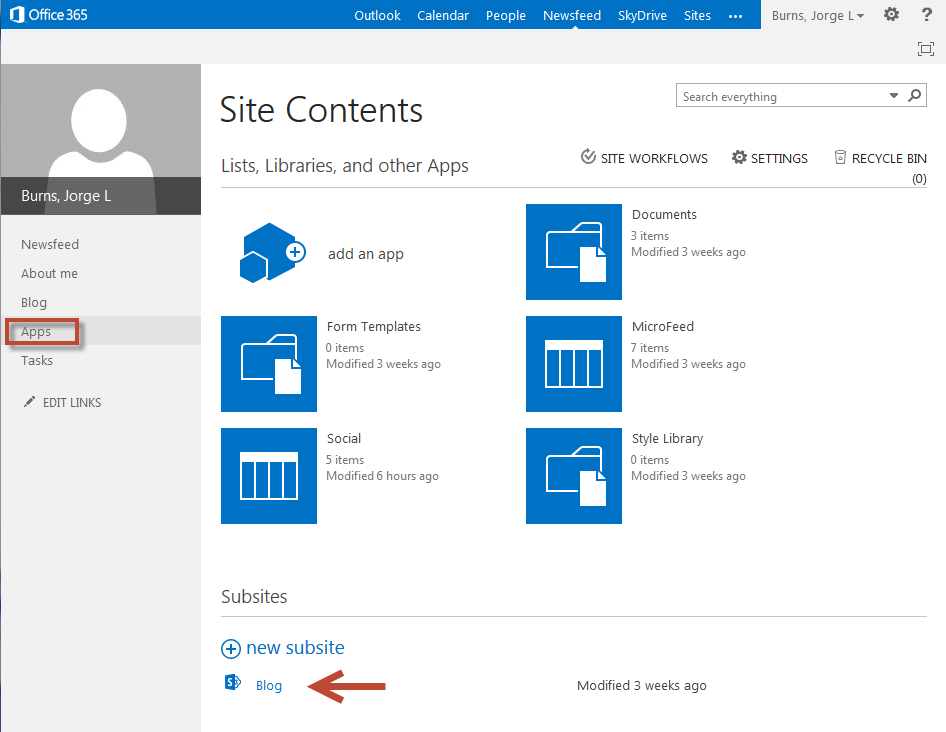Open the Style Library tile
946x732 pixels.
[573, 476]
